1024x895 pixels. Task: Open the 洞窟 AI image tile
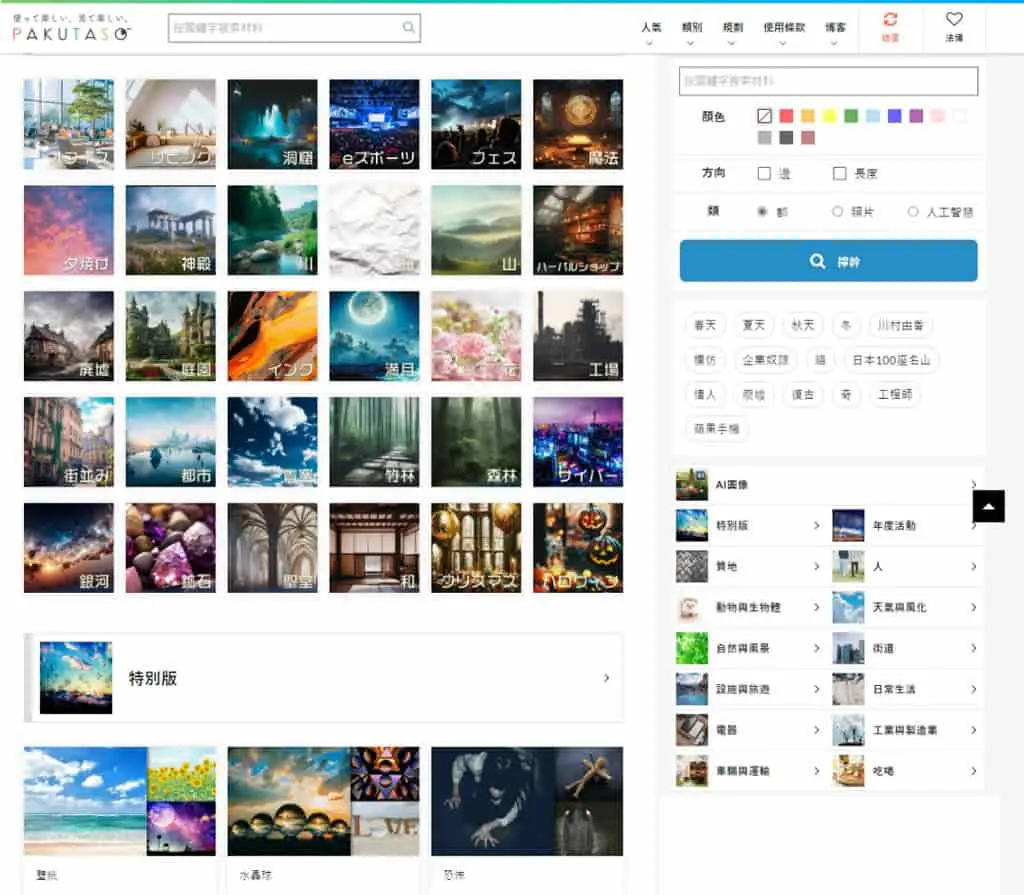272,124
